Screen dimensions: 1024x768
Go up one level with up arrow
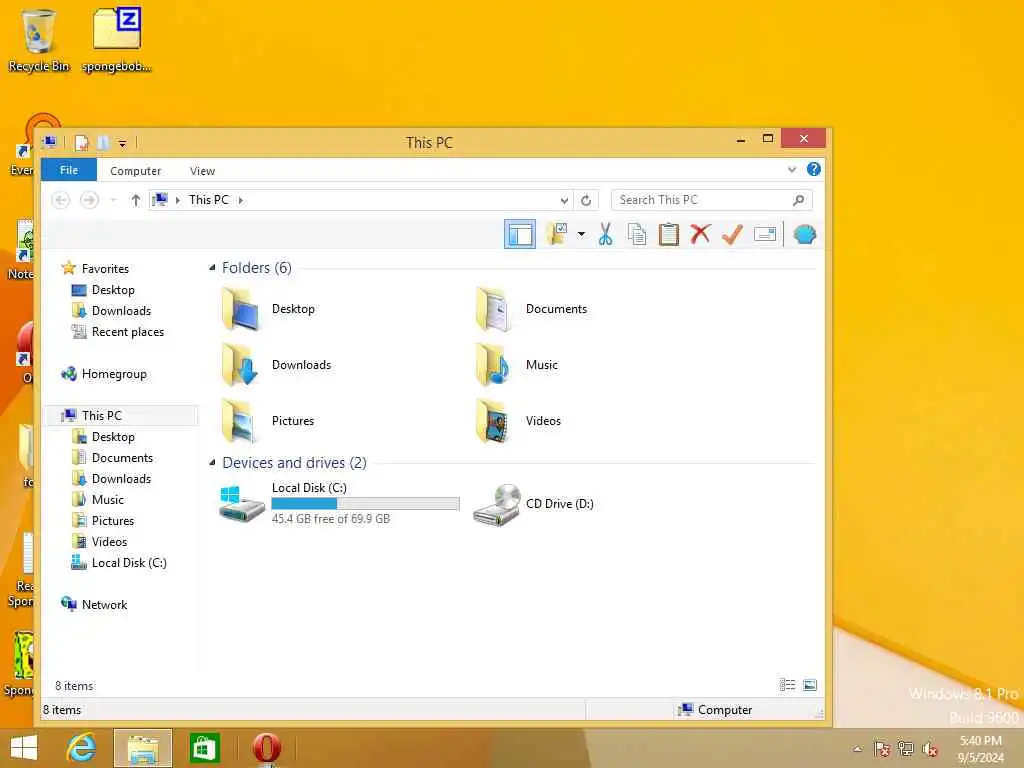pyautogui.click(x=135, y=200)
